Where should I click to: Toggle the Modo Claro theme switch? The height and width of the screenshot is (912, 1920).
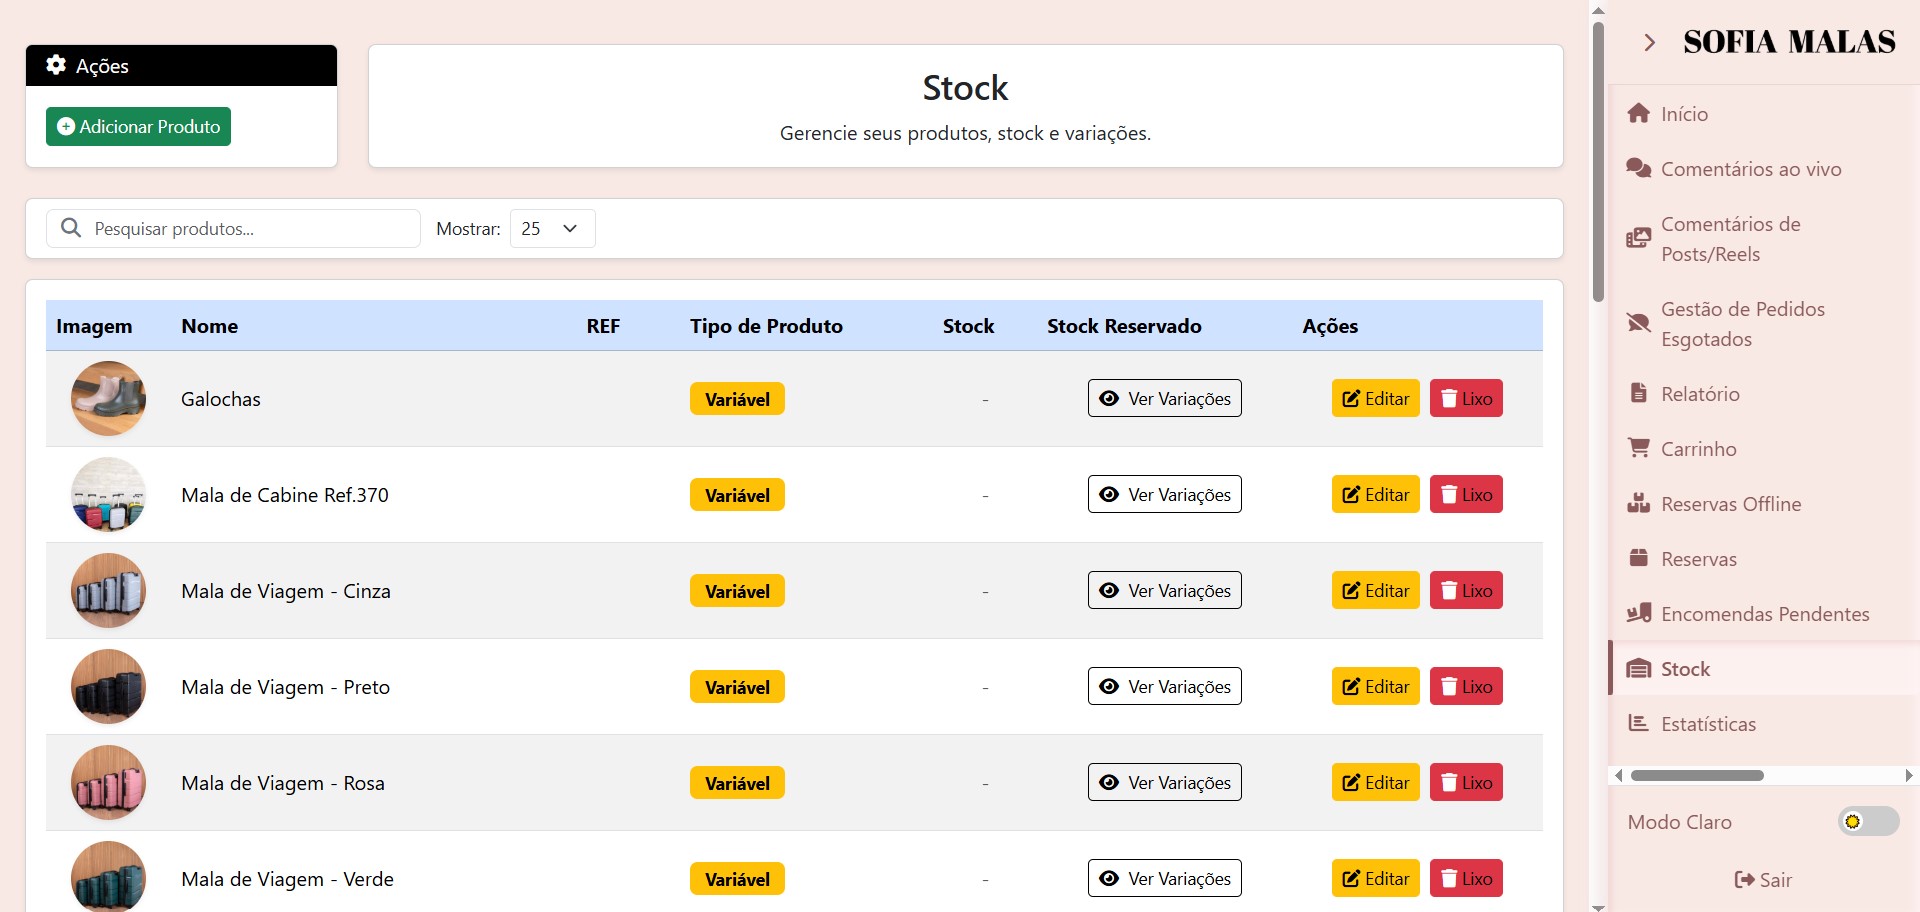[x=1867, y=821]
